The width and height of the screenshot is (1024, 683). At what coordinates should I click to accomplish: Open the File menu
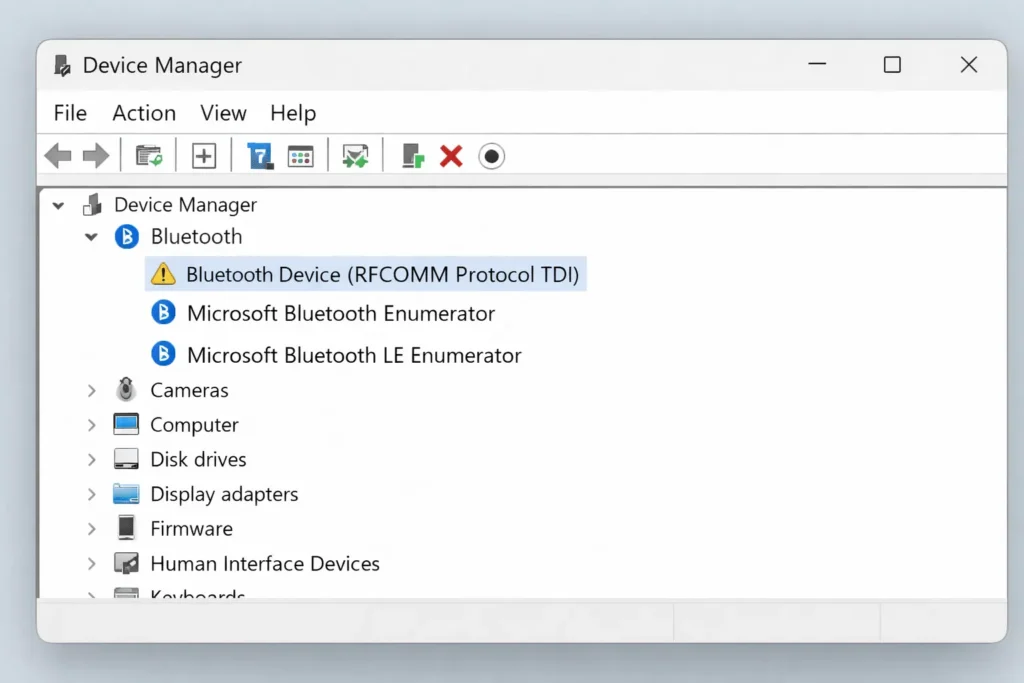click(x=69, y=113)
